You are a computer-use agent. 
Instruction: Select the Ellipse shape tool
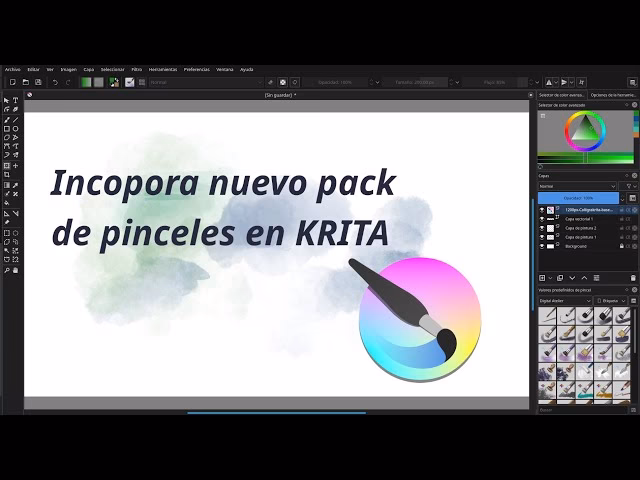(x=16, y=129)
